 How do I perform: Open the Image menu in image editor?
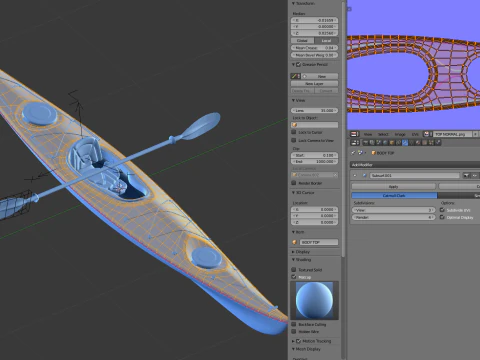pyautogui.click(x=400, y=134)
